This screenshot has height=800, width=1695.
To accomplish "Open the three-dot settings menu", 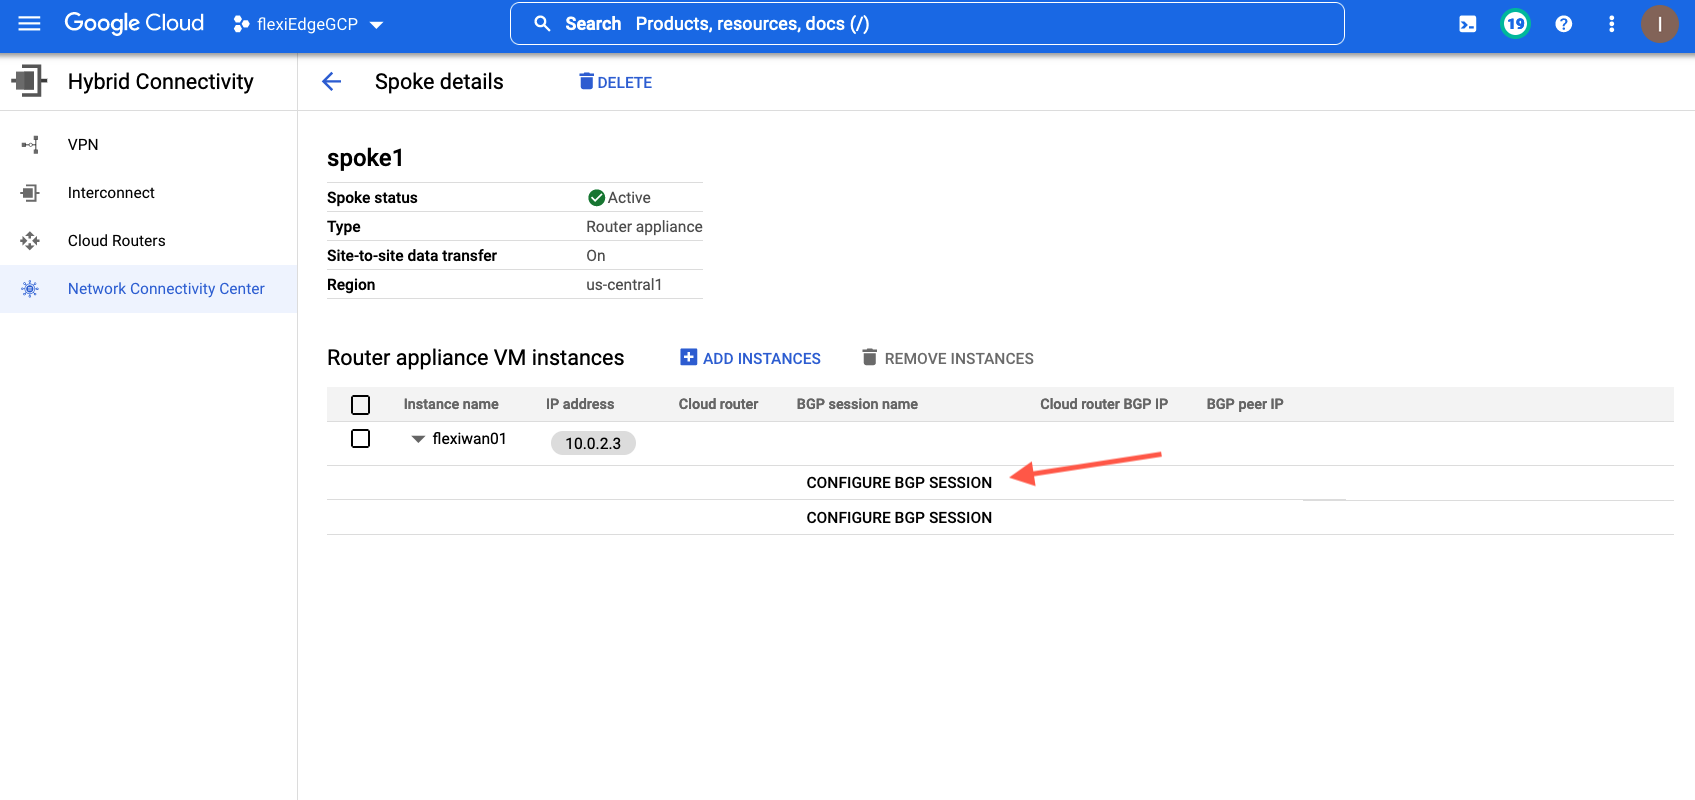I will (1611, 24).
